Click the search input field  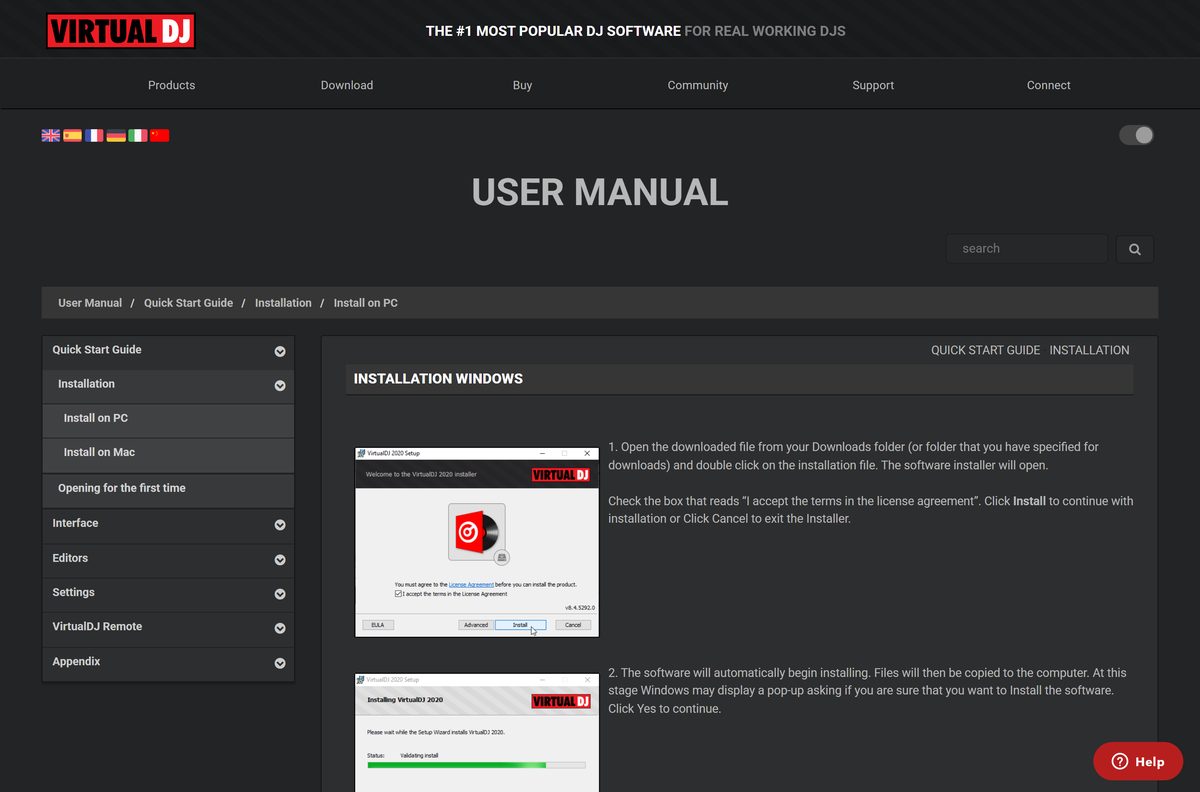pyautogui.click(x=1027, y=249)
